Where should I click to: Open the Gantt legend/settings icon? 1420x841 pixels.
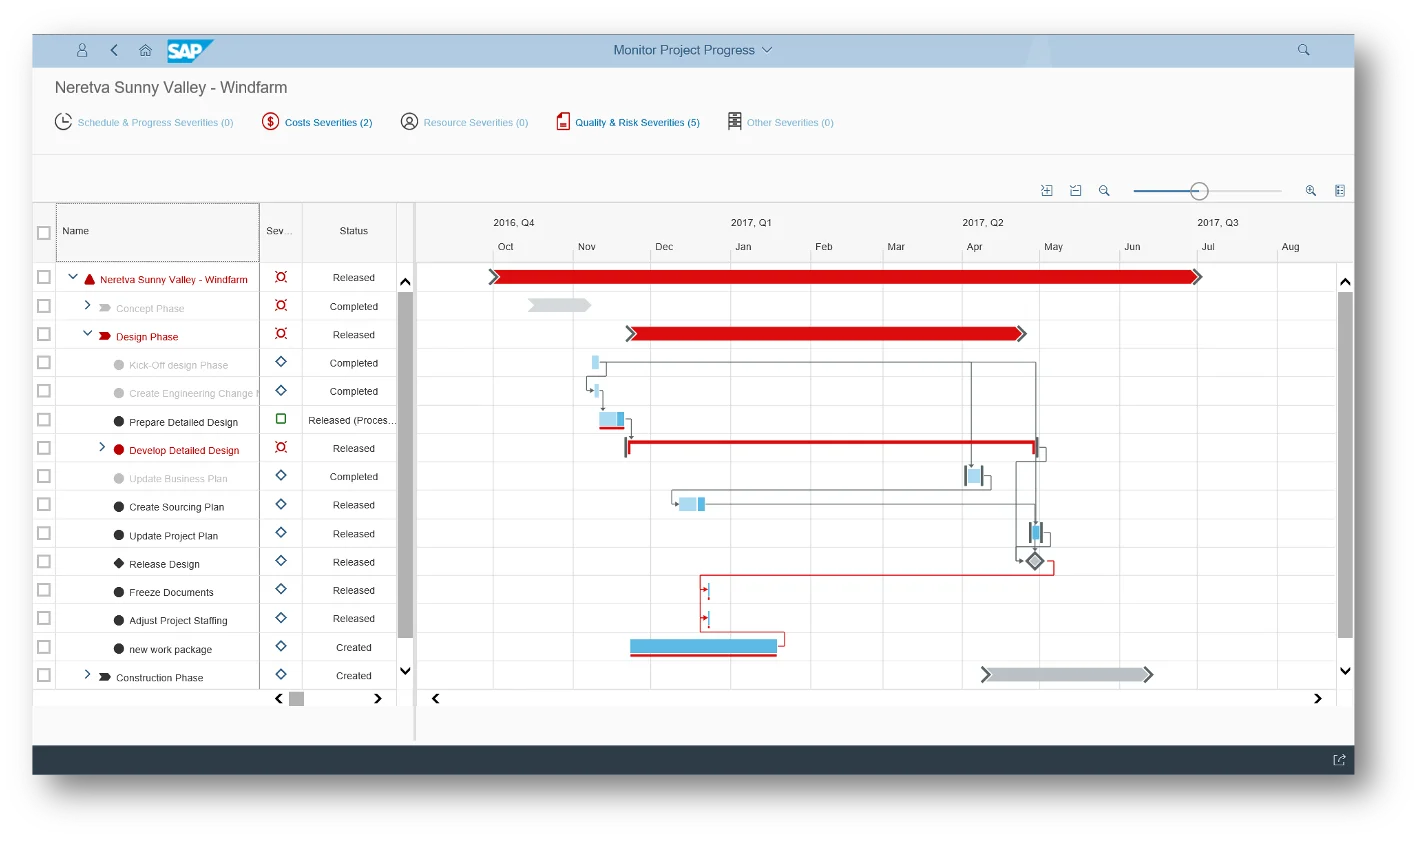pos(1340,190)
